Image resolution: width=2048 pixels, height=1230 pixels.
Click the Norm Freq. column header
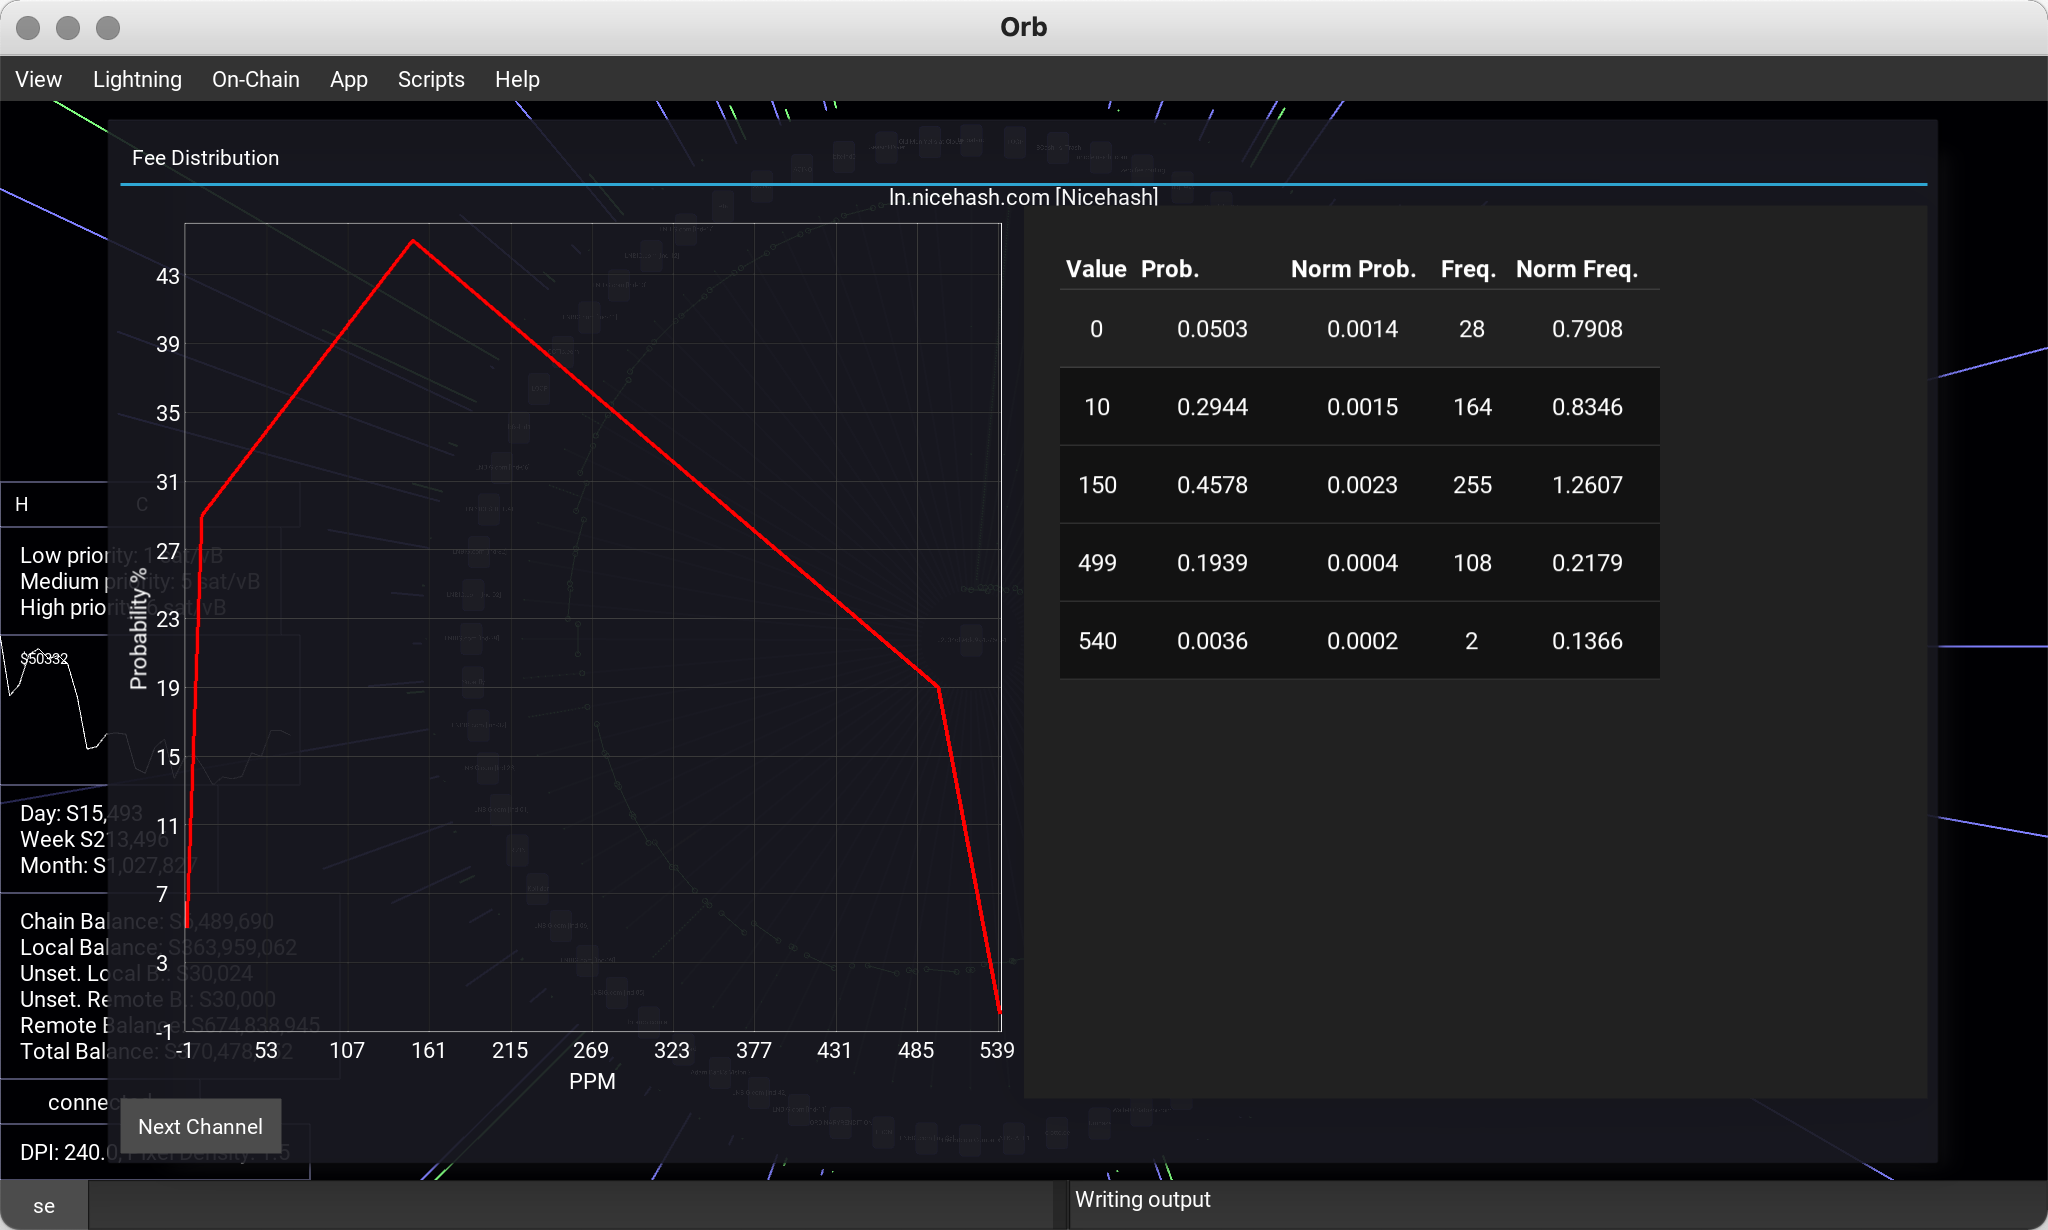(x=1576, y=269)
